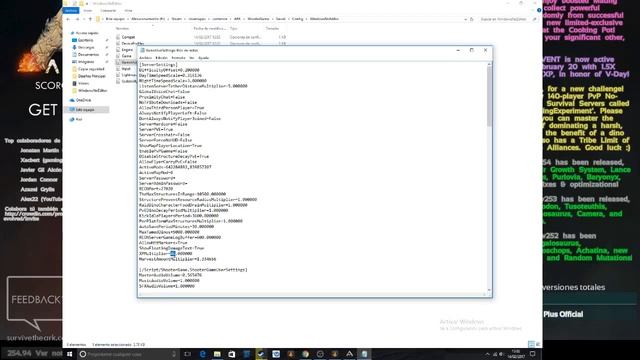
Task: Open the Ver menu in Notepad
Action: tap(191, 58)
